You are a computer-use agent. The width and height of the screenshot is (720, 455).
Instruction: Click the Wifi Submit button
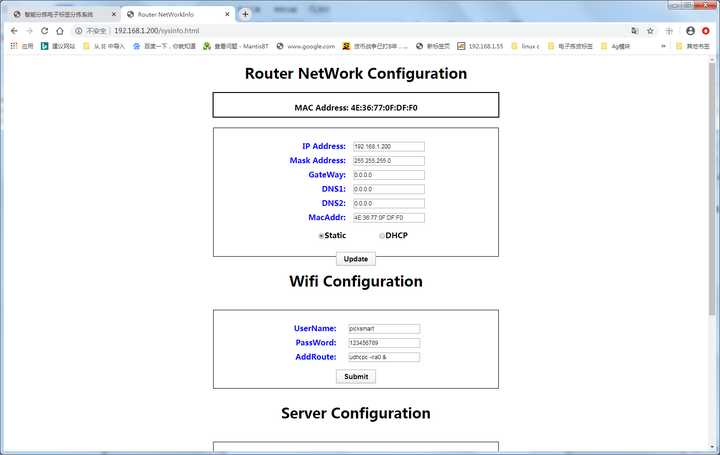pos(356,376)
